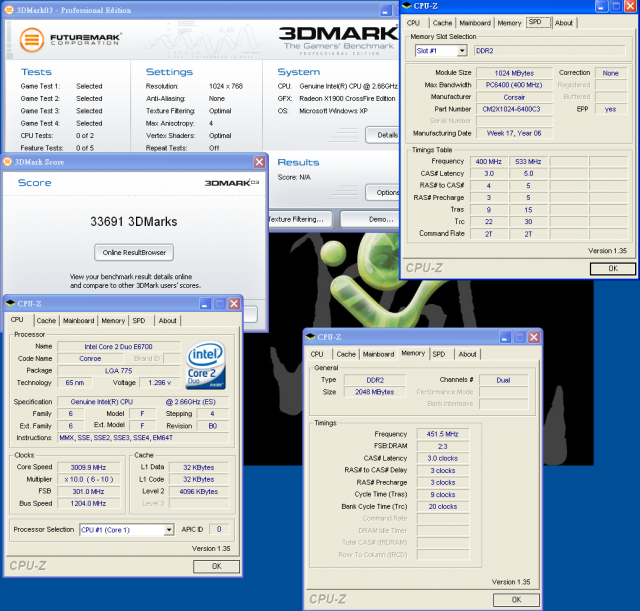Minimize the CPU-Z Memory window
The image size is (640, 611).
505,337
